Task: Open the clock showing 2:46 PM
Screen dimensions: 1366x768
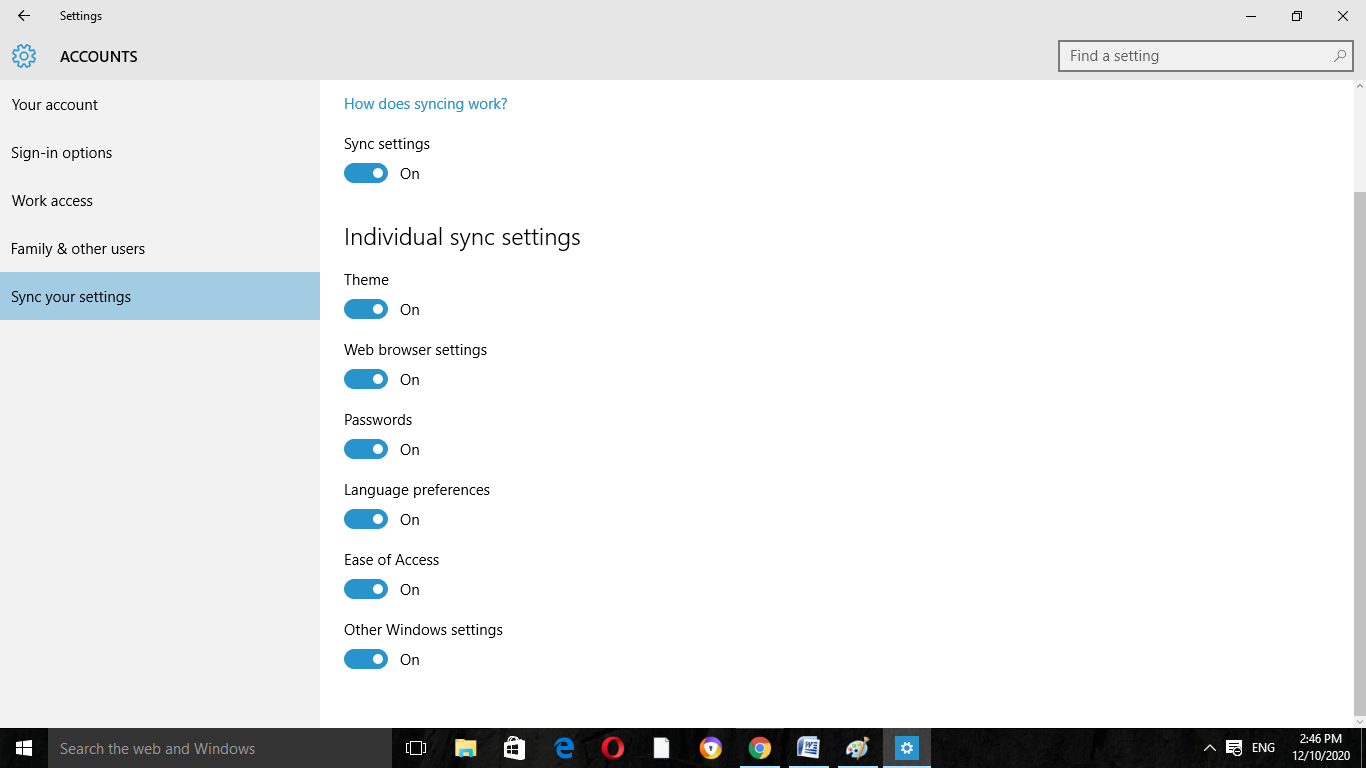Action: (1321, 748)
